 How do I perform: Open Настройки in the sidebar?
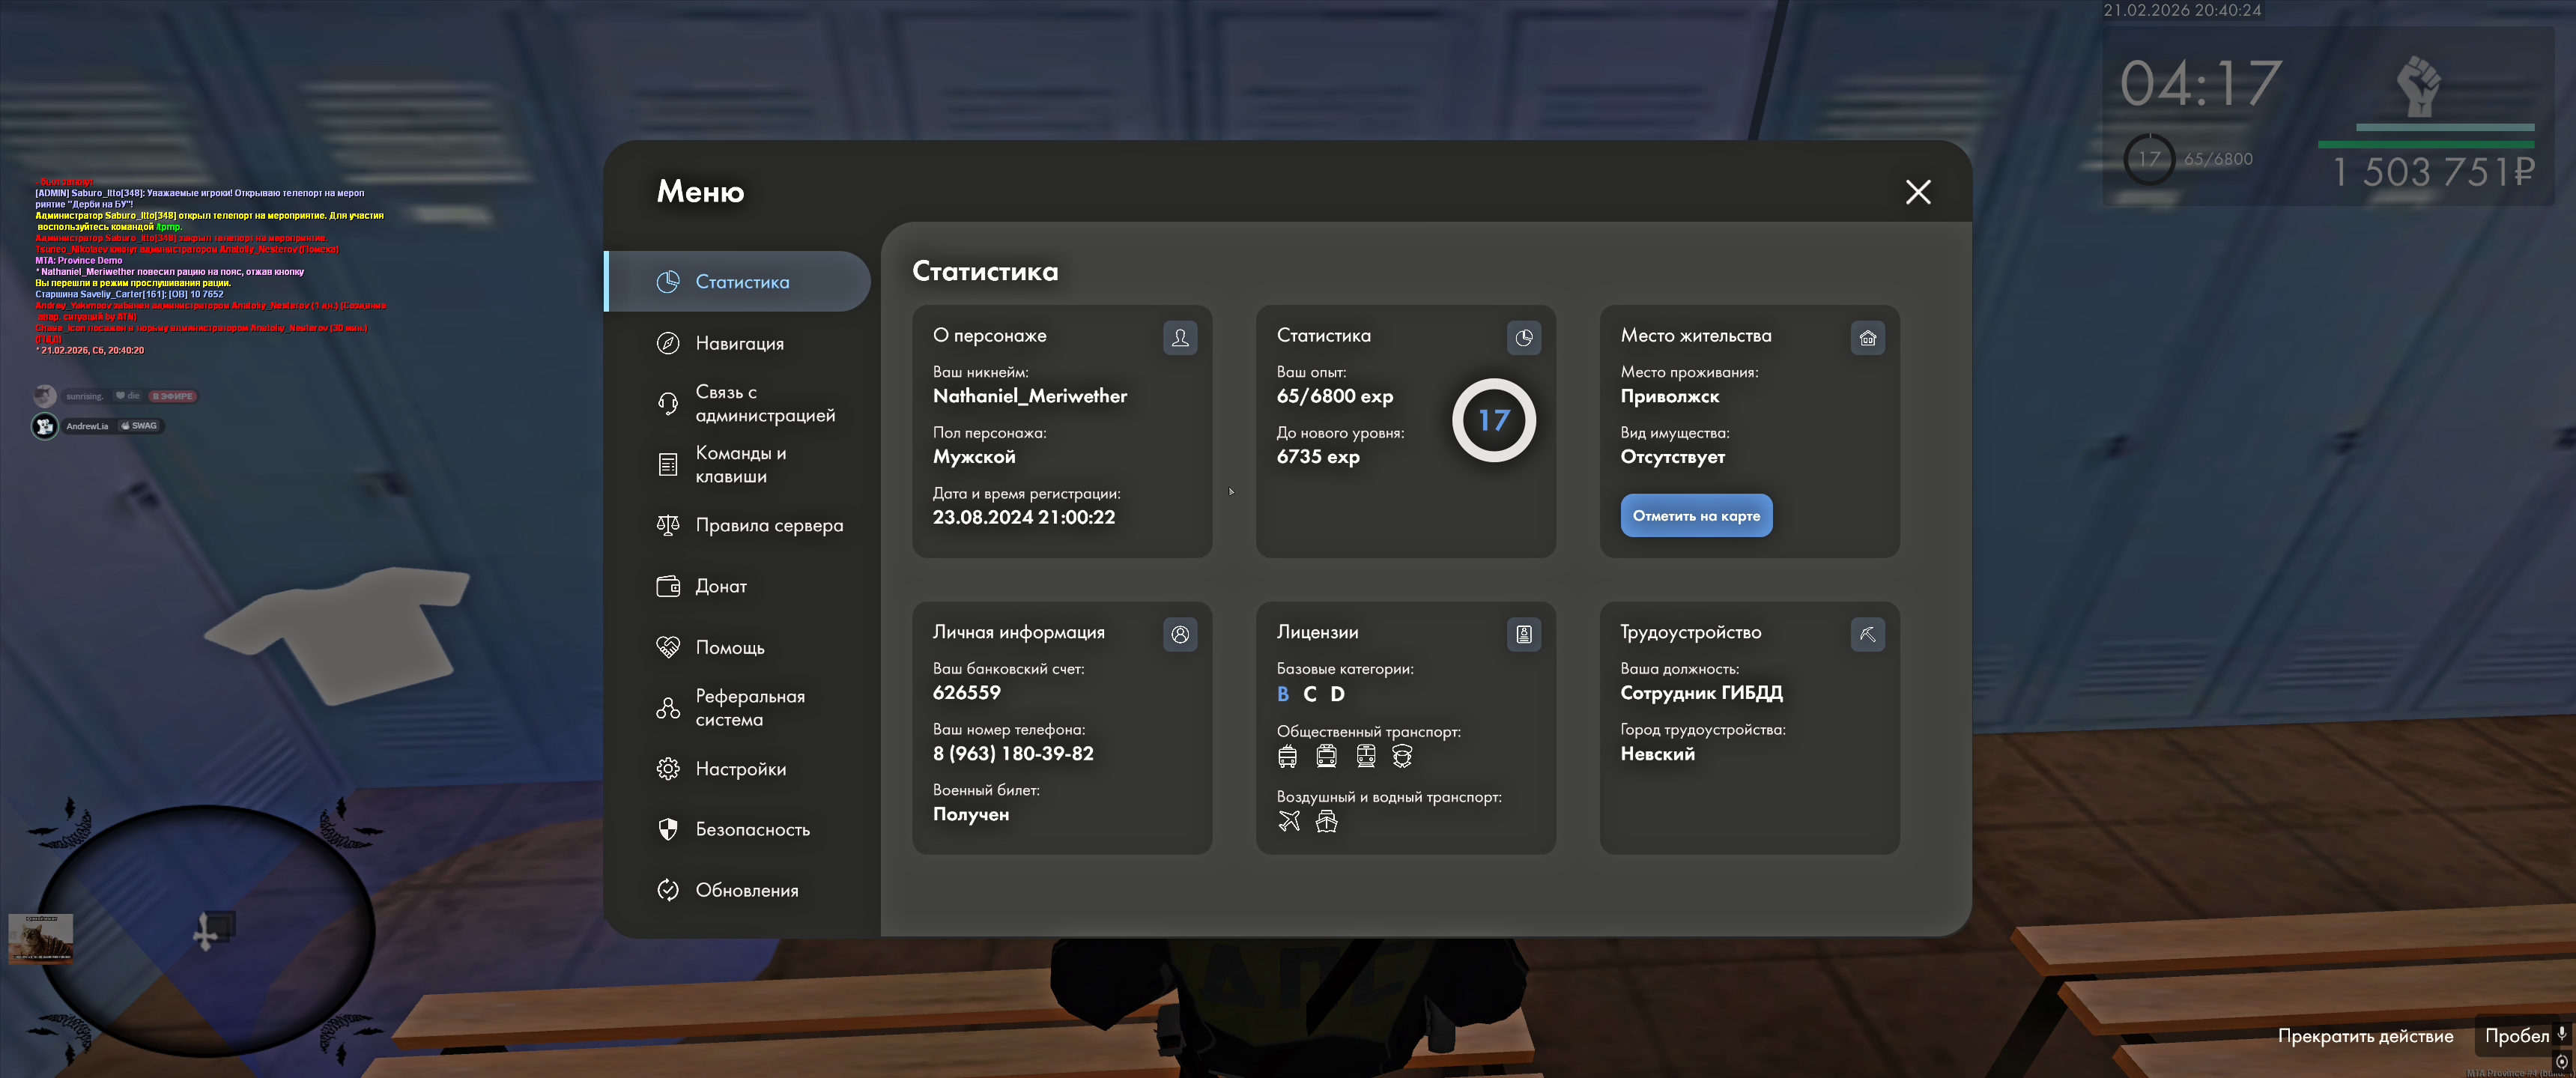[x=740, y=769]
